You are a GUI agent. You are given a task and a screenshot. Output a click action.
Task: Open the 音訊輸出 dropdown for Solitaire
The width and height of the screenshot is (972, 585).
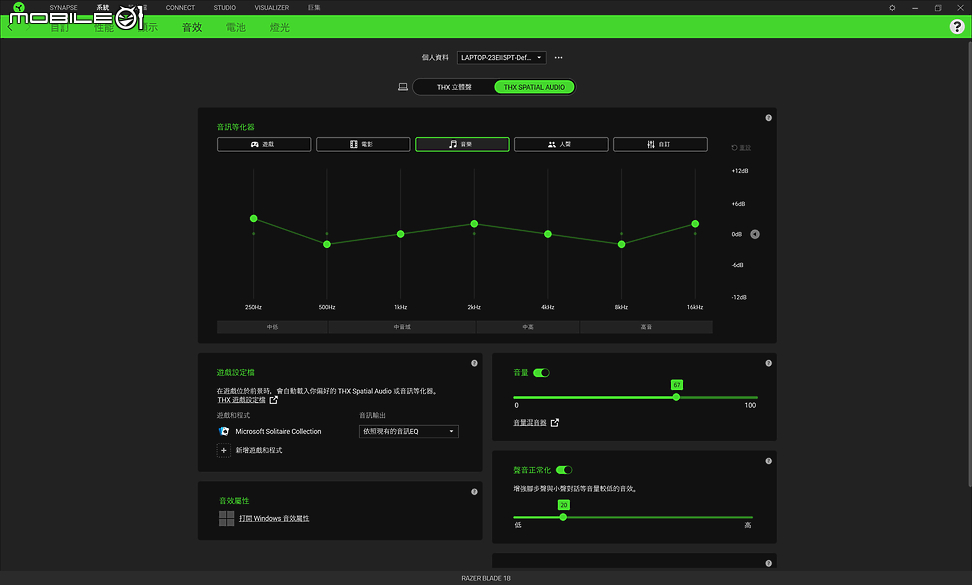coord(409,431)
